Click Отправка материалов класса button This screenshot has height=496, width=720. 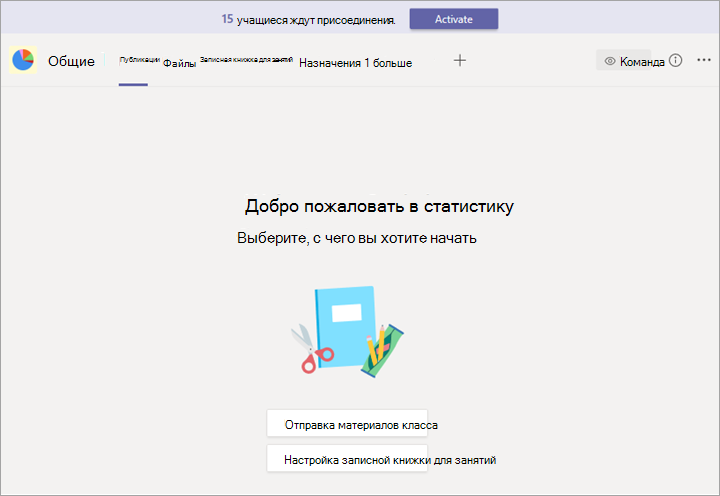(x=347, y=423)
